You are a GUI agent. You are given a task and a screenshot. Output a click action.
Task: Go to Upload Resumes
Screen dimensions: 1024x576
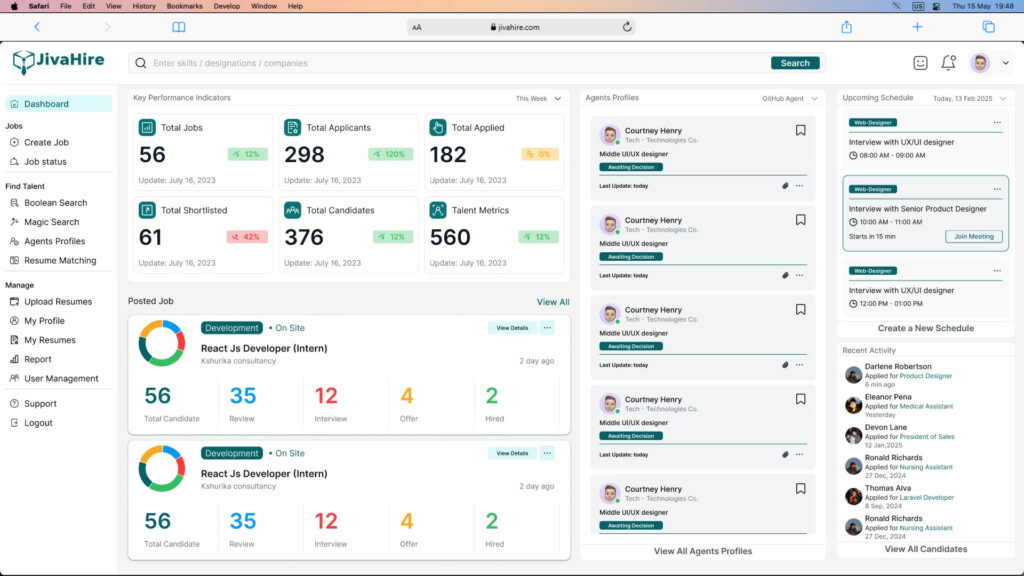pyautogui.click(x=60, y=301)
